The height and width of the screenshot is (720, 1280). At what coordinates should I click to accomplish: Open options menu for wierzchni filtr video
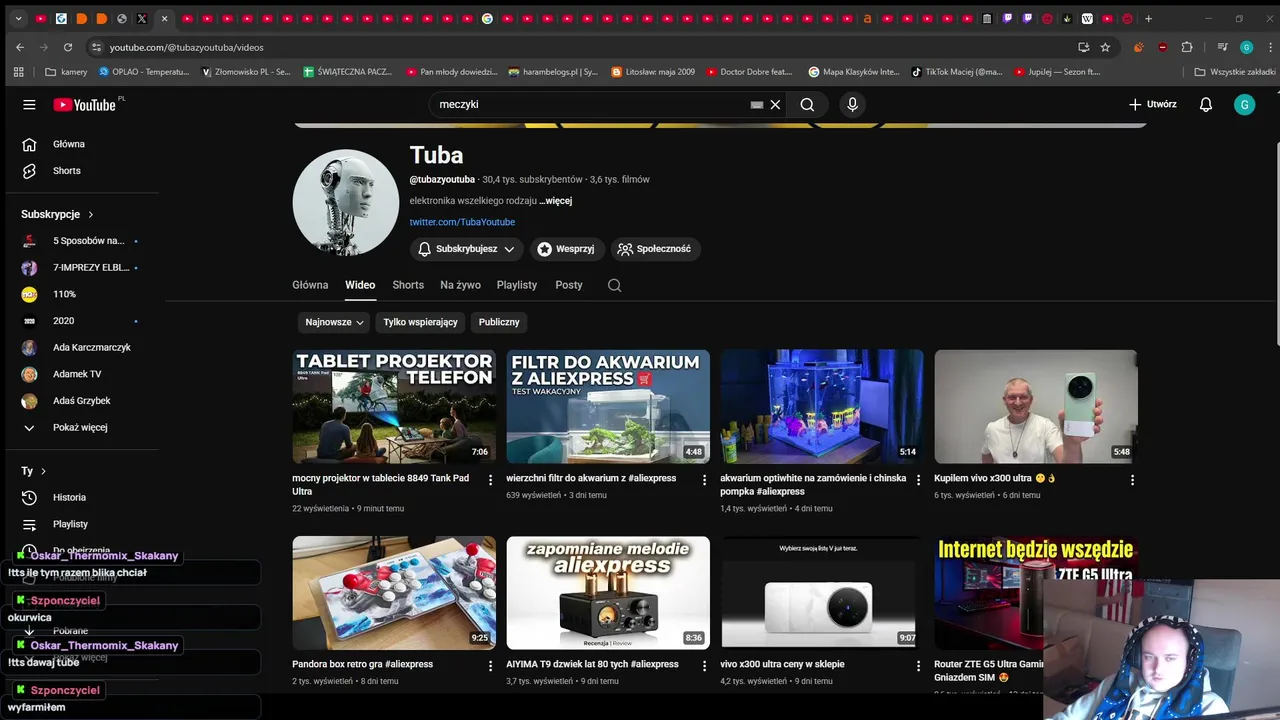704,480
